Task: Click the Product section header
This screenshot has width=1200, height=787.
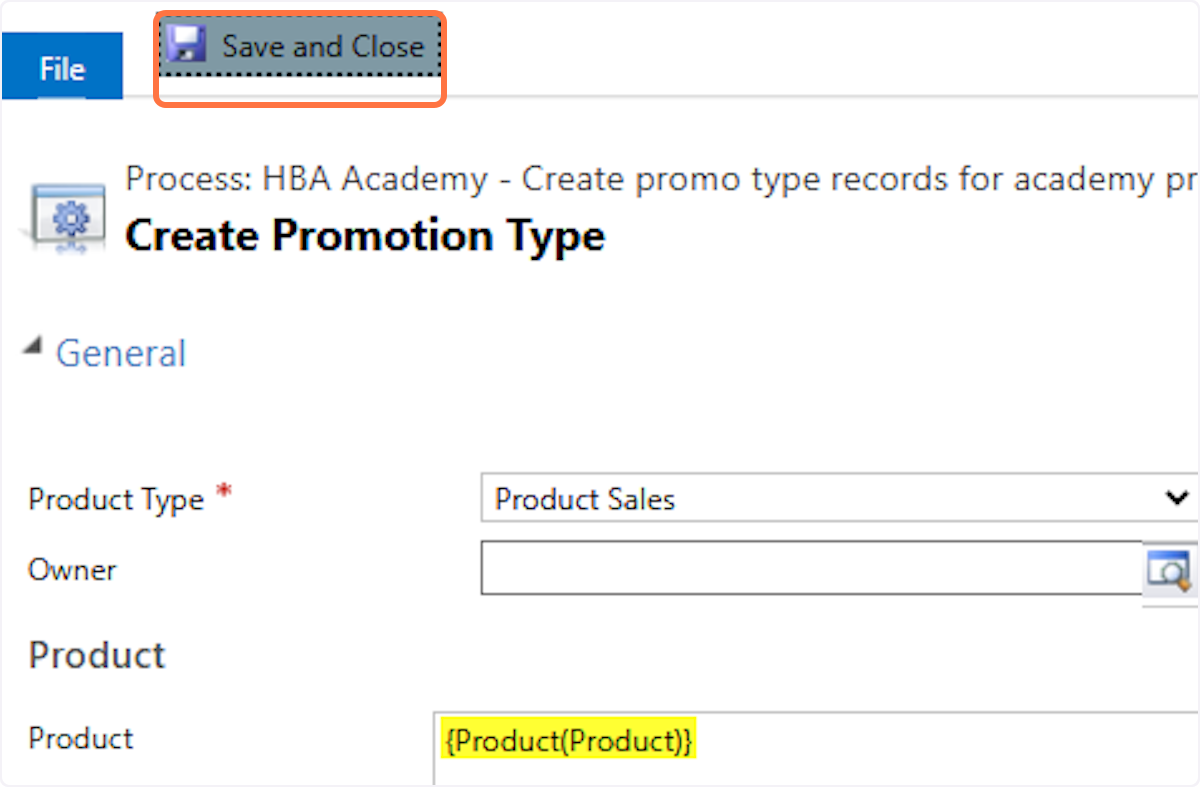Action: pos(97,655)
